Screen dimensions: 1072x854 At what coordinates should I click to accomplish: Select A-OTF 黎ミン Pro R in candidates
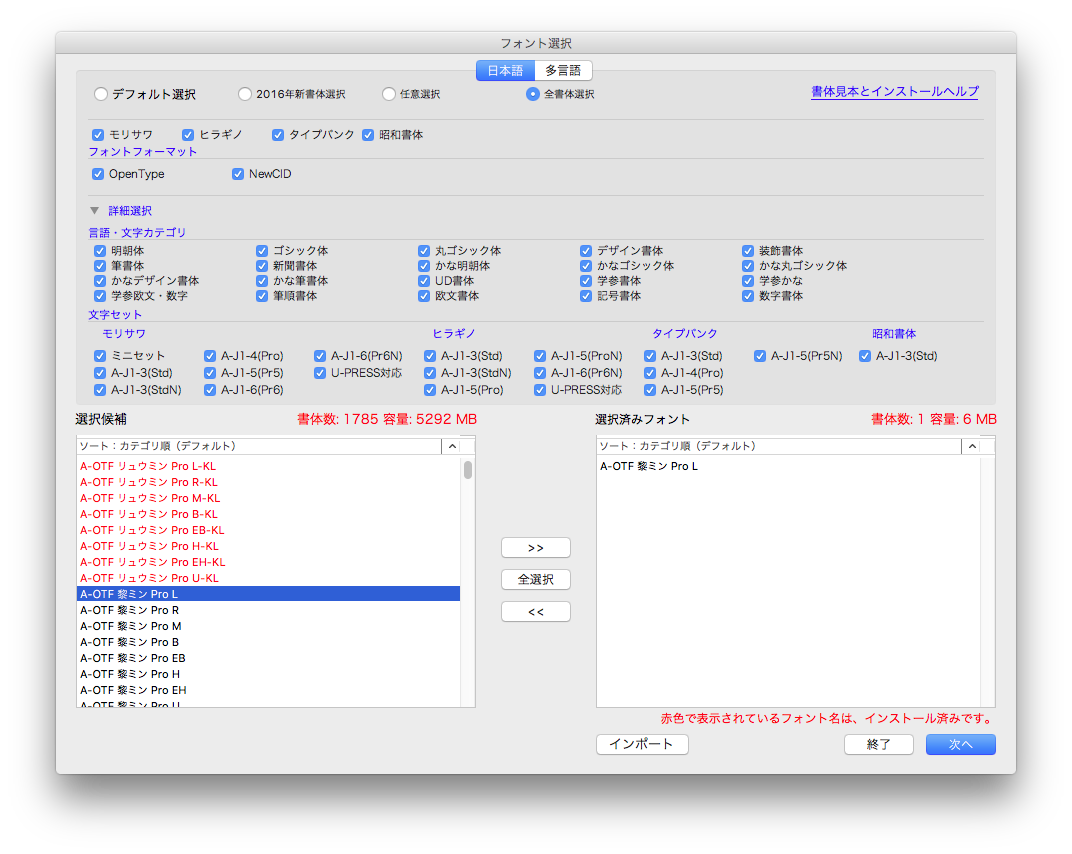click(269, 611)
